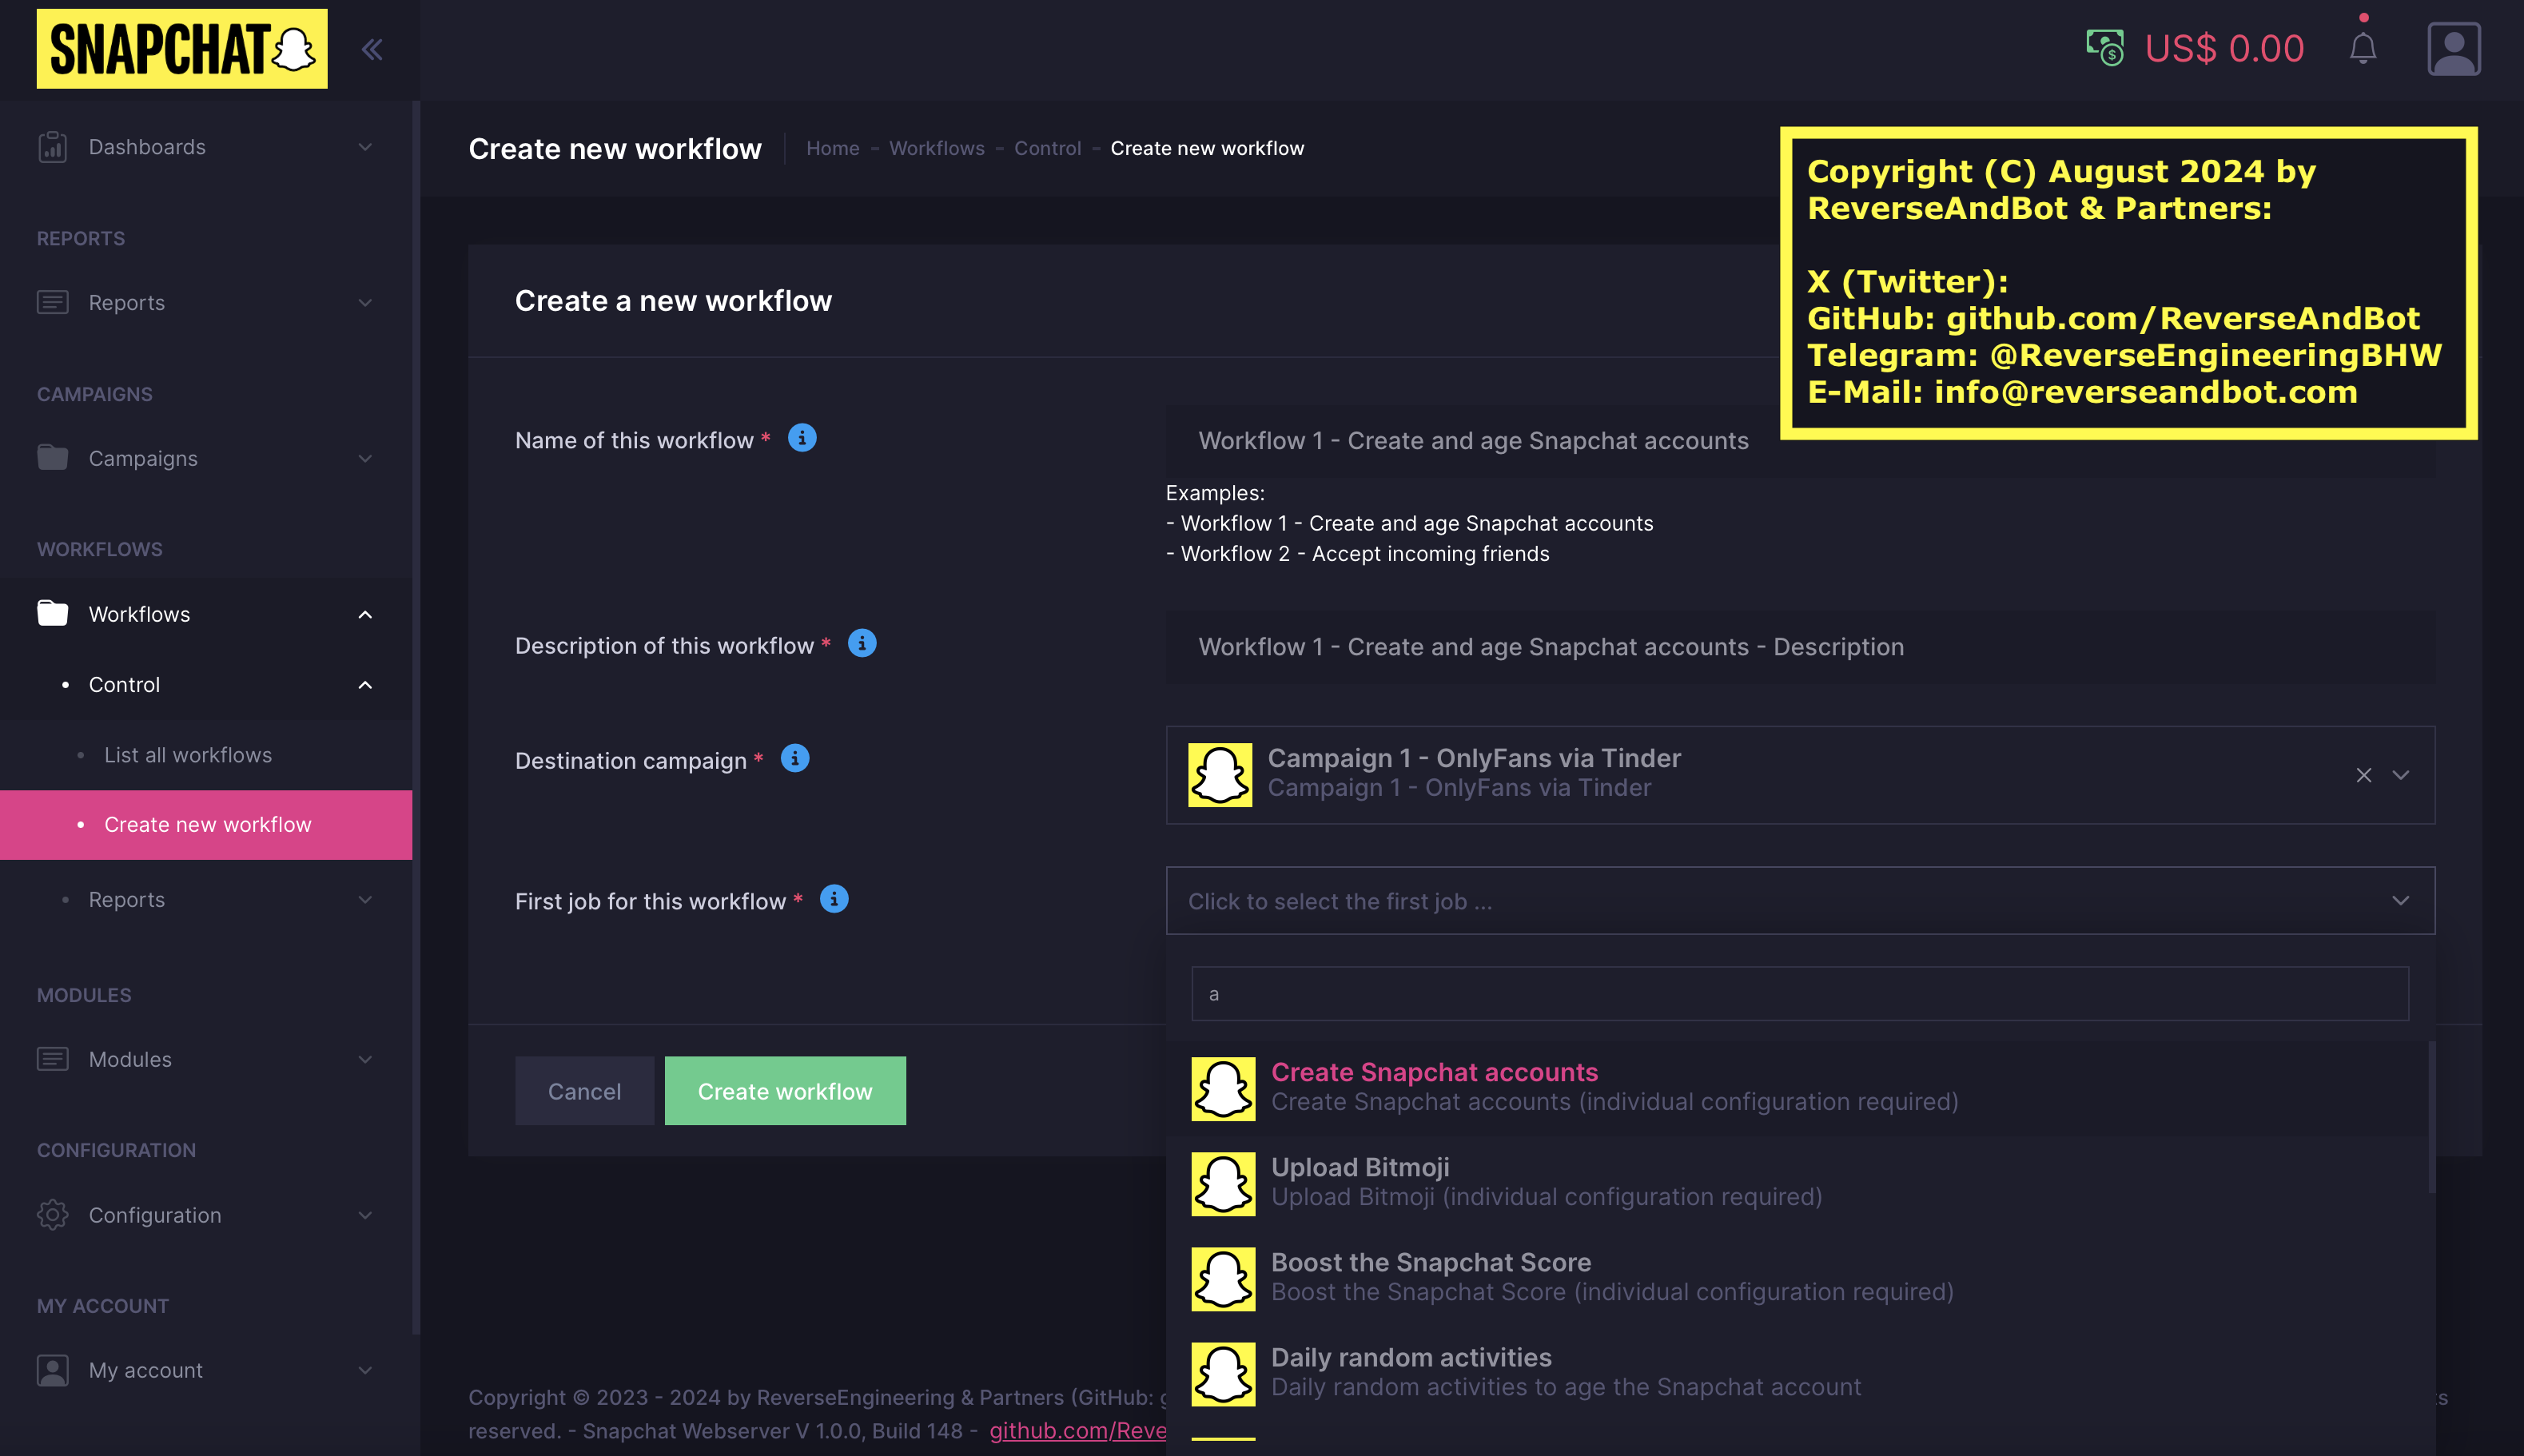Expand the Configuration menu chevron

pyautogui.click(x=365, y=1214)
